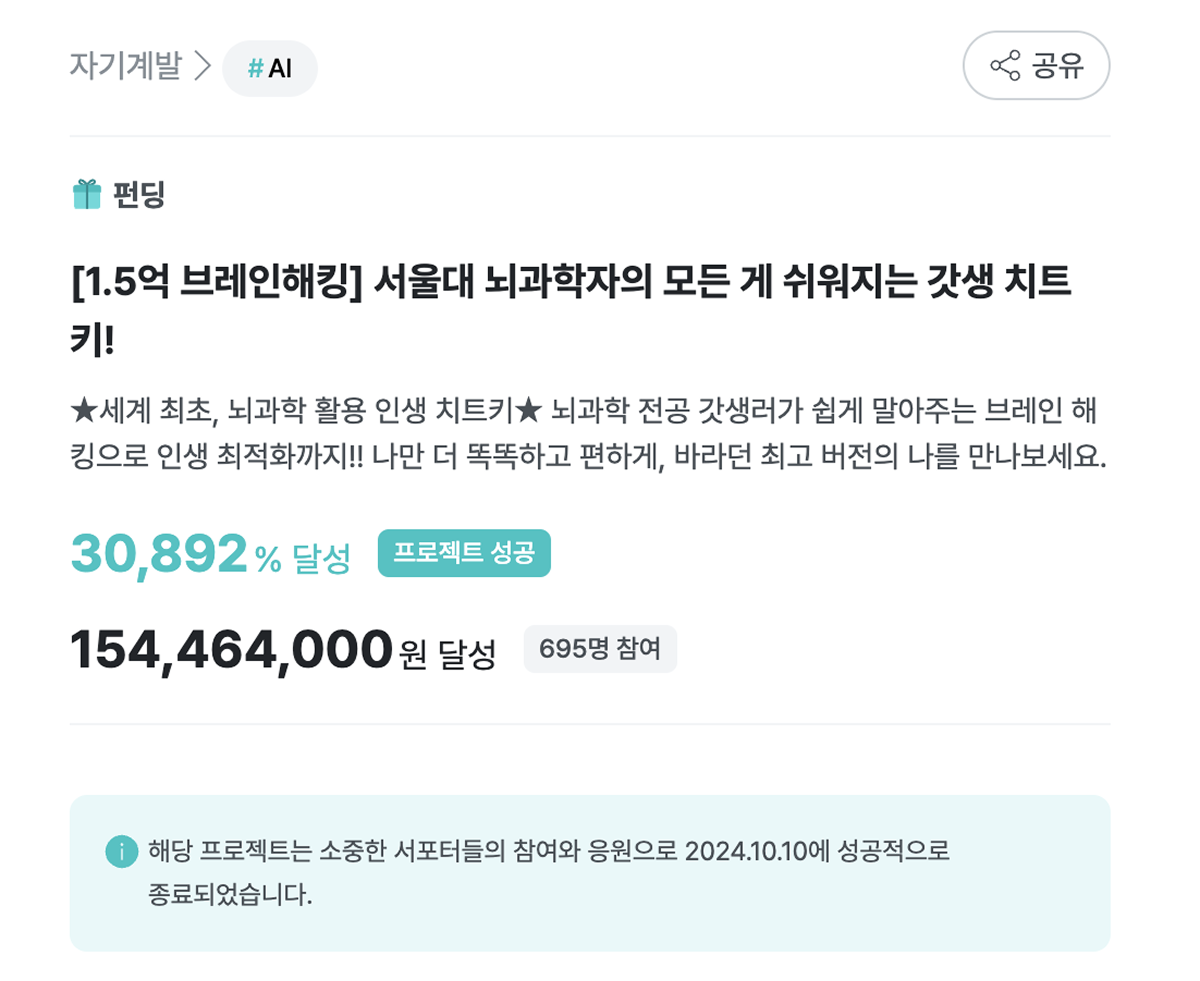Click the 695명 참여 participants badge

tap(600, 648)
